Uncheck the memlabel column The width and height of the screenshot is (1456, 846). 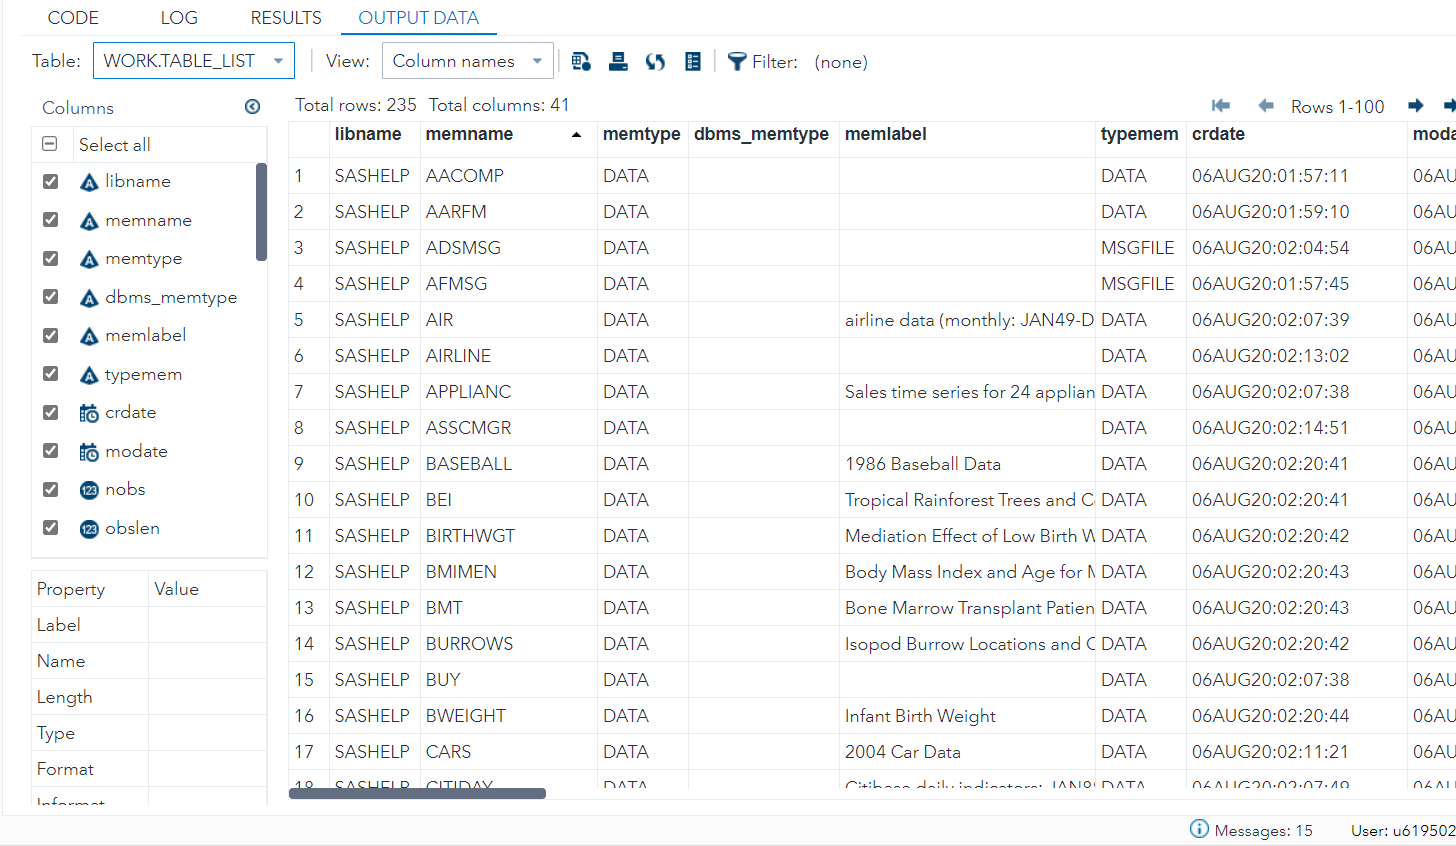tap(50, 335)
